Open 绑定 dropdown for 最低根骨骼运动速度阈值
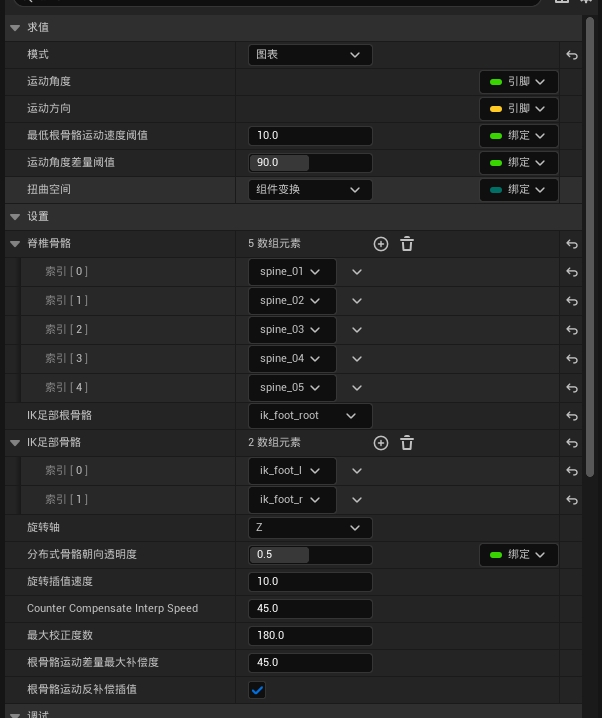 (x=519, y=136)
